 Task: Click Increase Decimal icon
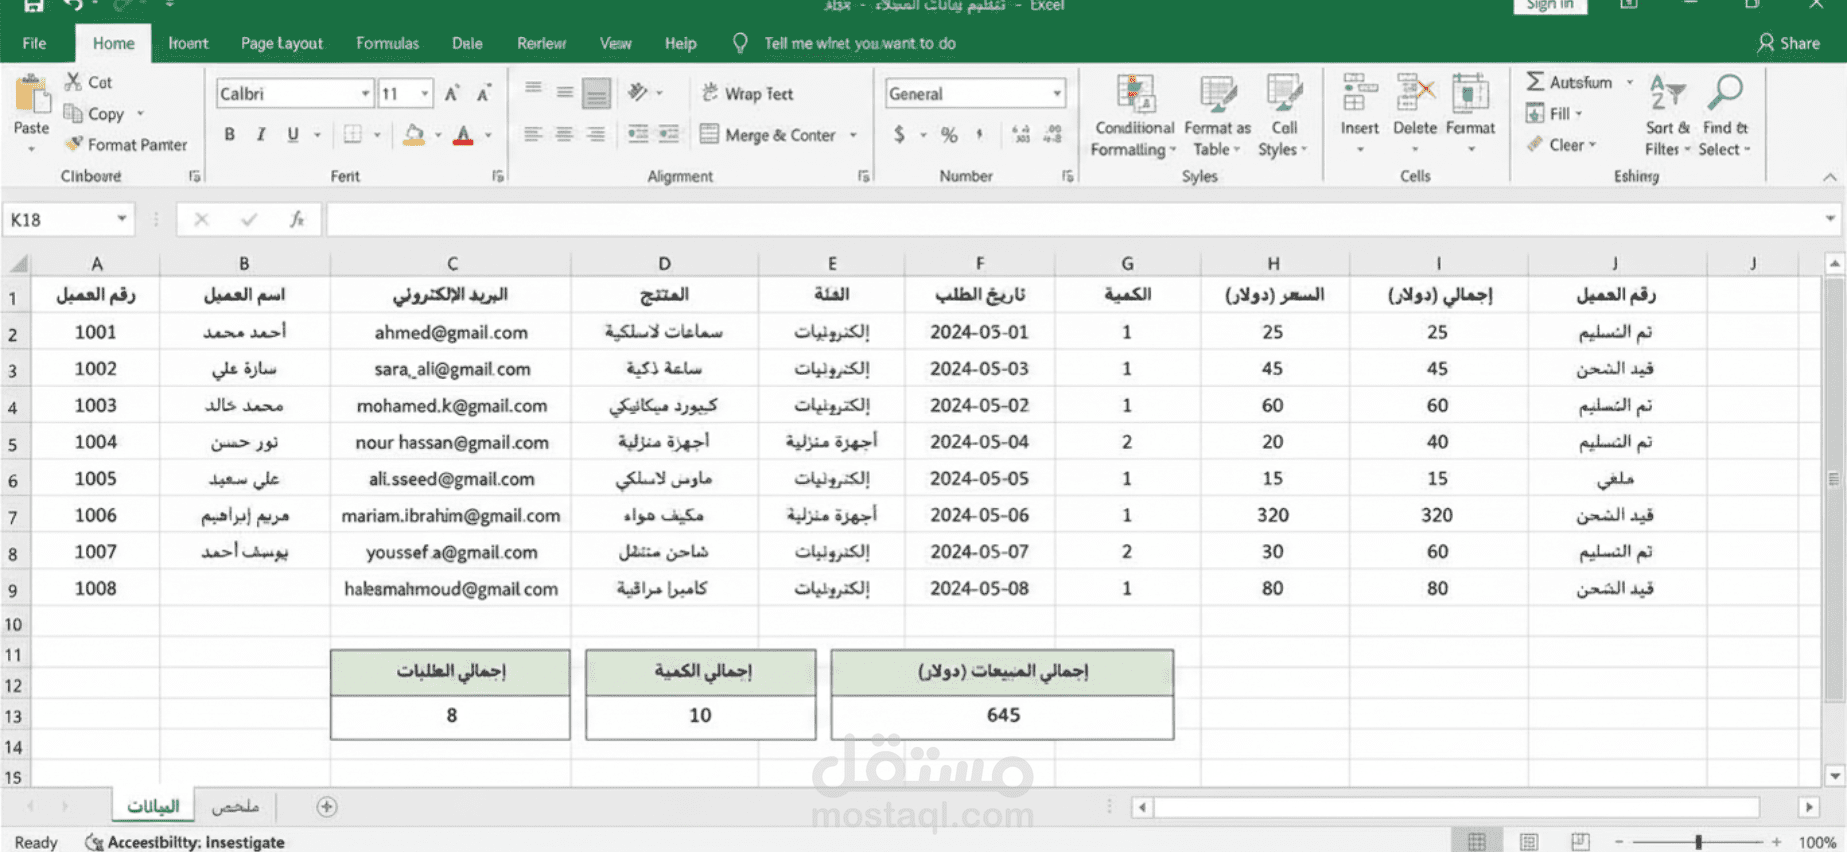click(x=1021, y=134)
